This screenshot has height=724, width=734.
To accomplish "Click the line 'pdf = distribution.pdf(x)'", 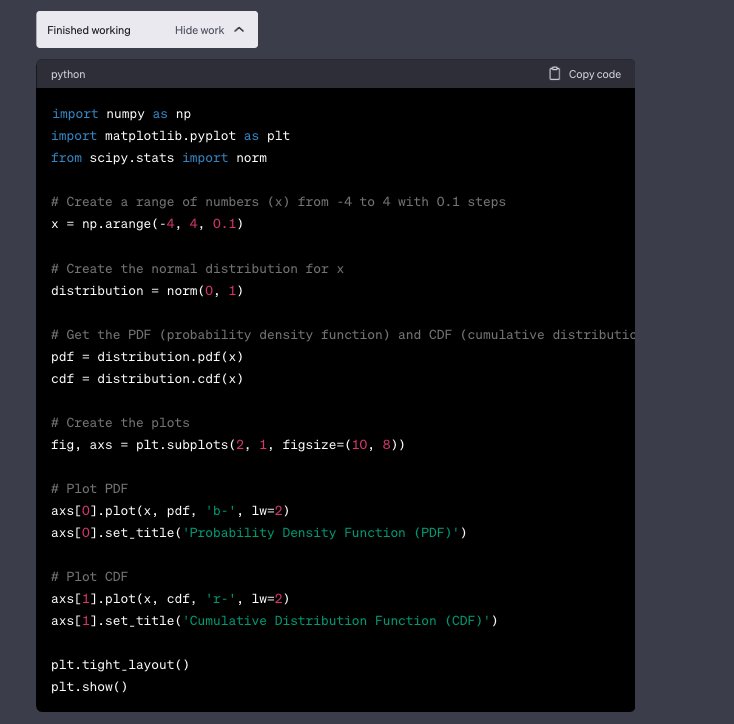I will pyautogui.click(x=147, y=357).
